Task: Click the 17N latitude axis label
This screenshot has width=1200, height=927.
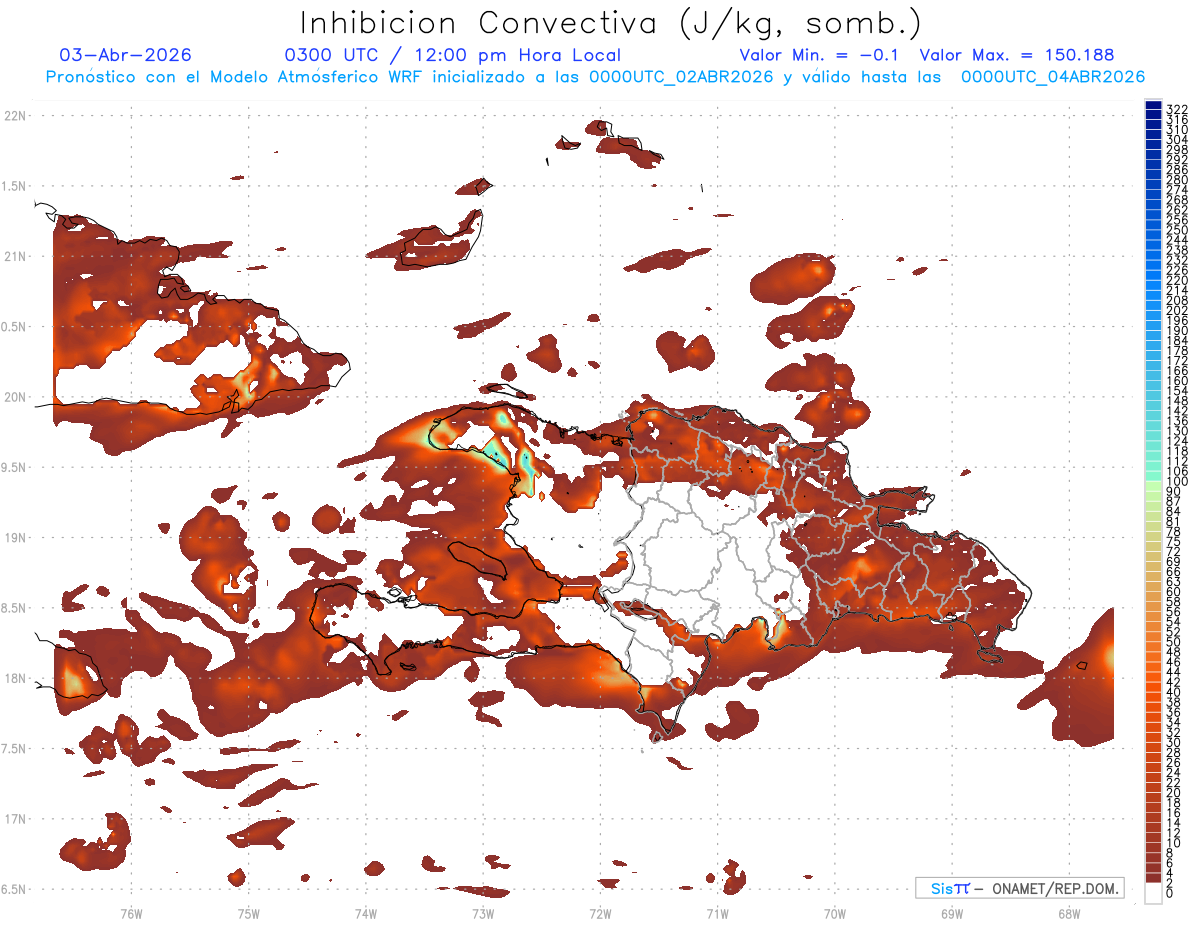Action: point(15,819)
